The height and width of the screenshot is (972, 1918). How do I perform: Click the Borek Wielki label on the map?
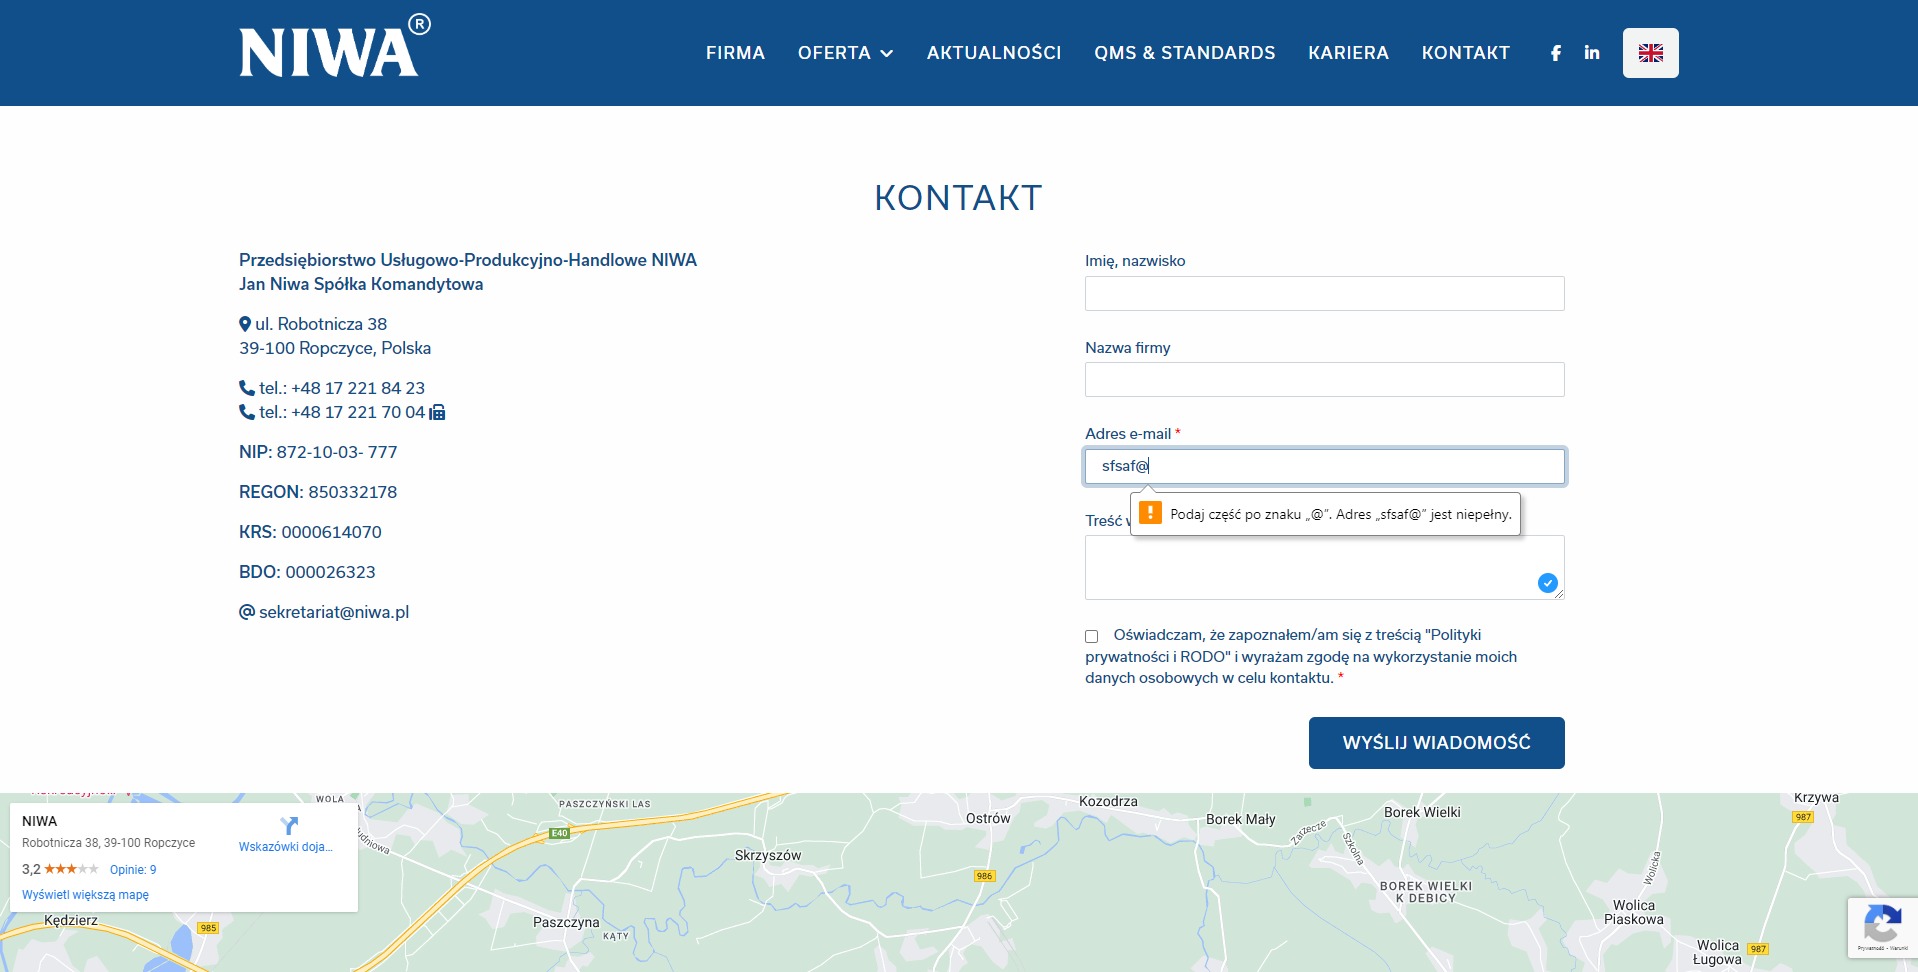pyautogui.click(x=1422, y=812)
